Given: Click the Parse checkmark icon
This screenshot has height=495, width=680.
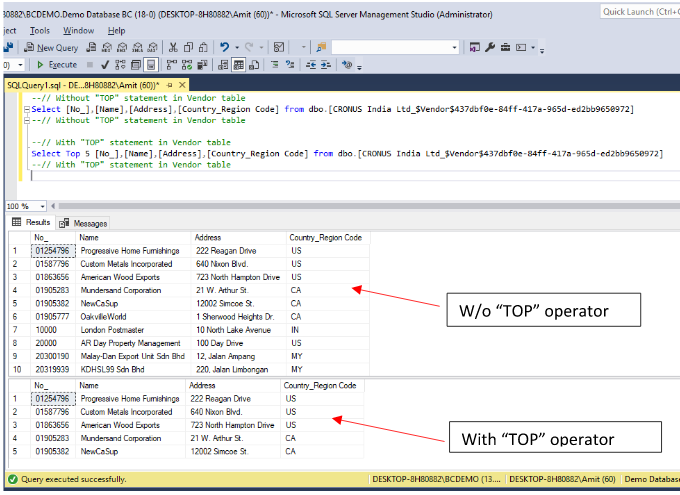Looking at the screenshot, I should click(105, 65).
